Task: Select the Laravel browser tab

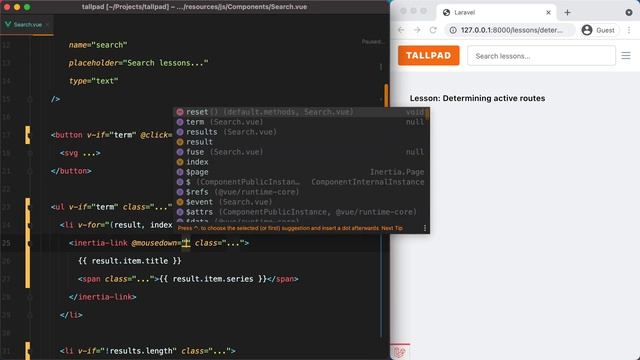Action: click(x=497, y=13)
